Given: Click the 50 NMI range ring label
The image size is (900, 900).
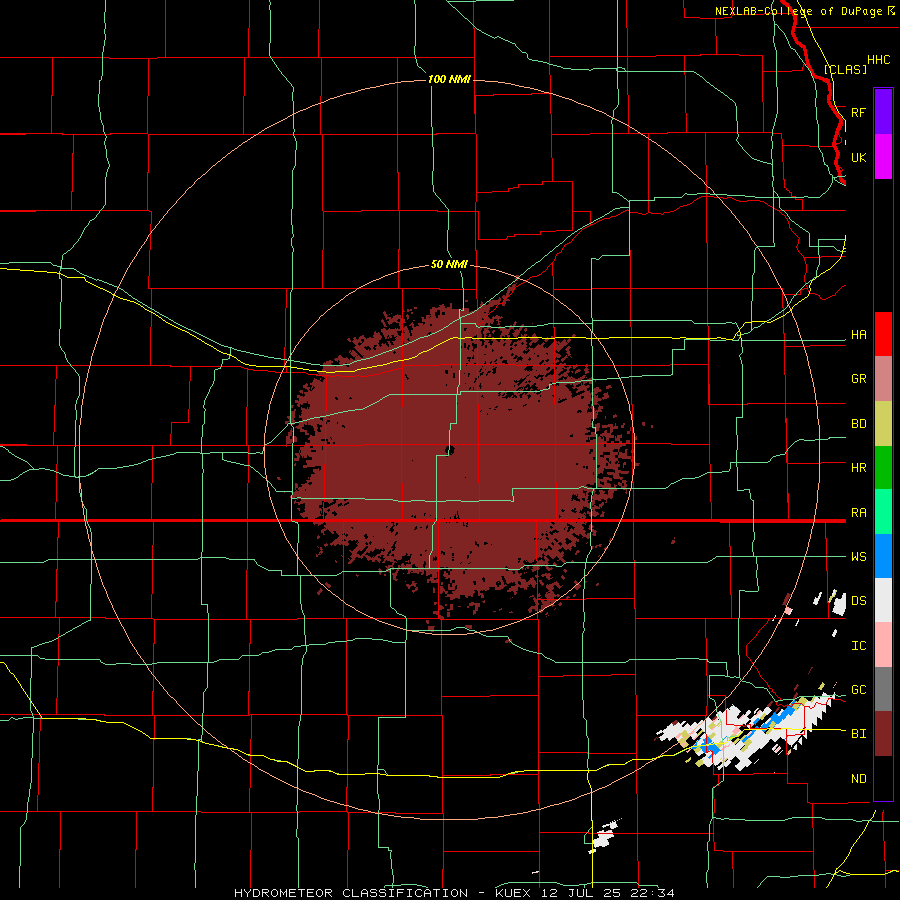Looking at the screenshot, I should coord(449,264).
